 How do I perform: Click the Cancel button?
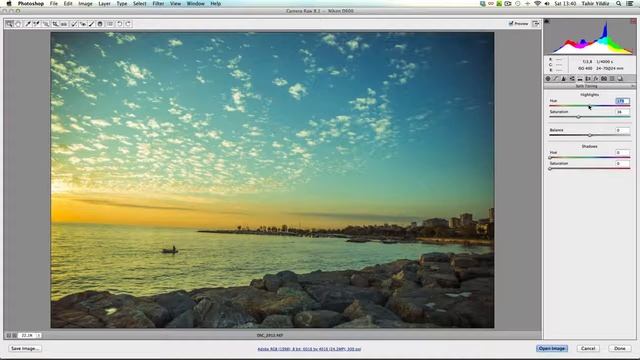pos(588,349)
